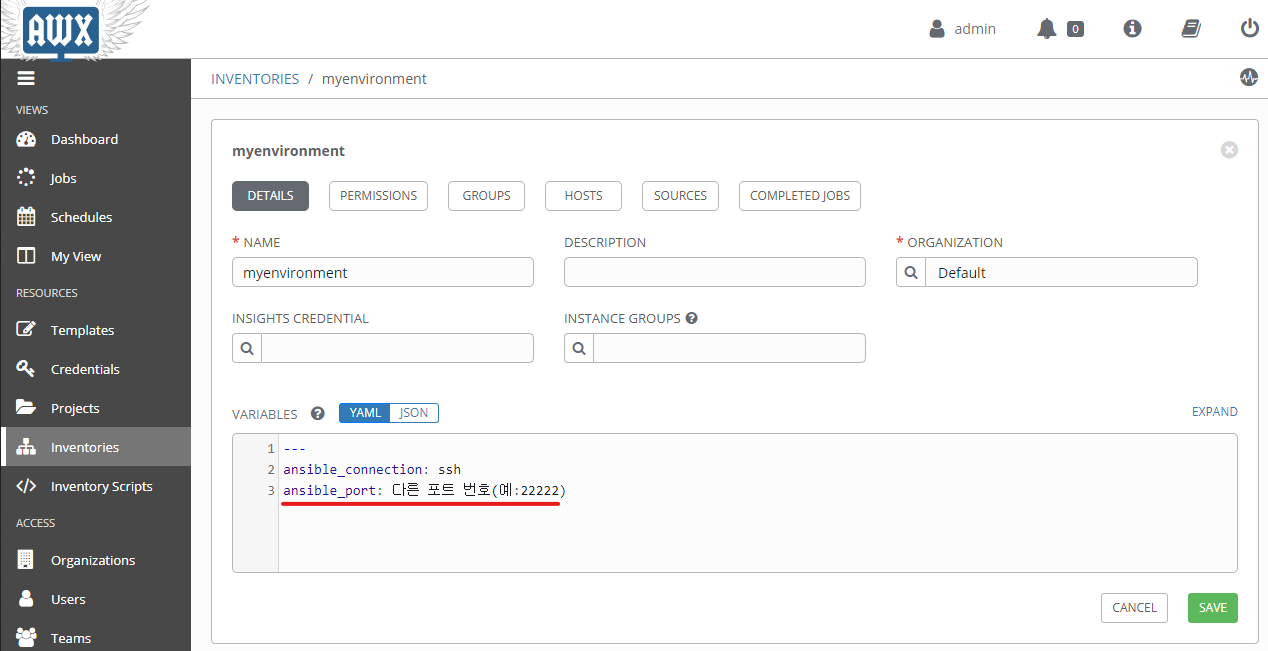Open Schedules in sidebar
Viewport: 1268px width, 651px height.
pos(95,217)
